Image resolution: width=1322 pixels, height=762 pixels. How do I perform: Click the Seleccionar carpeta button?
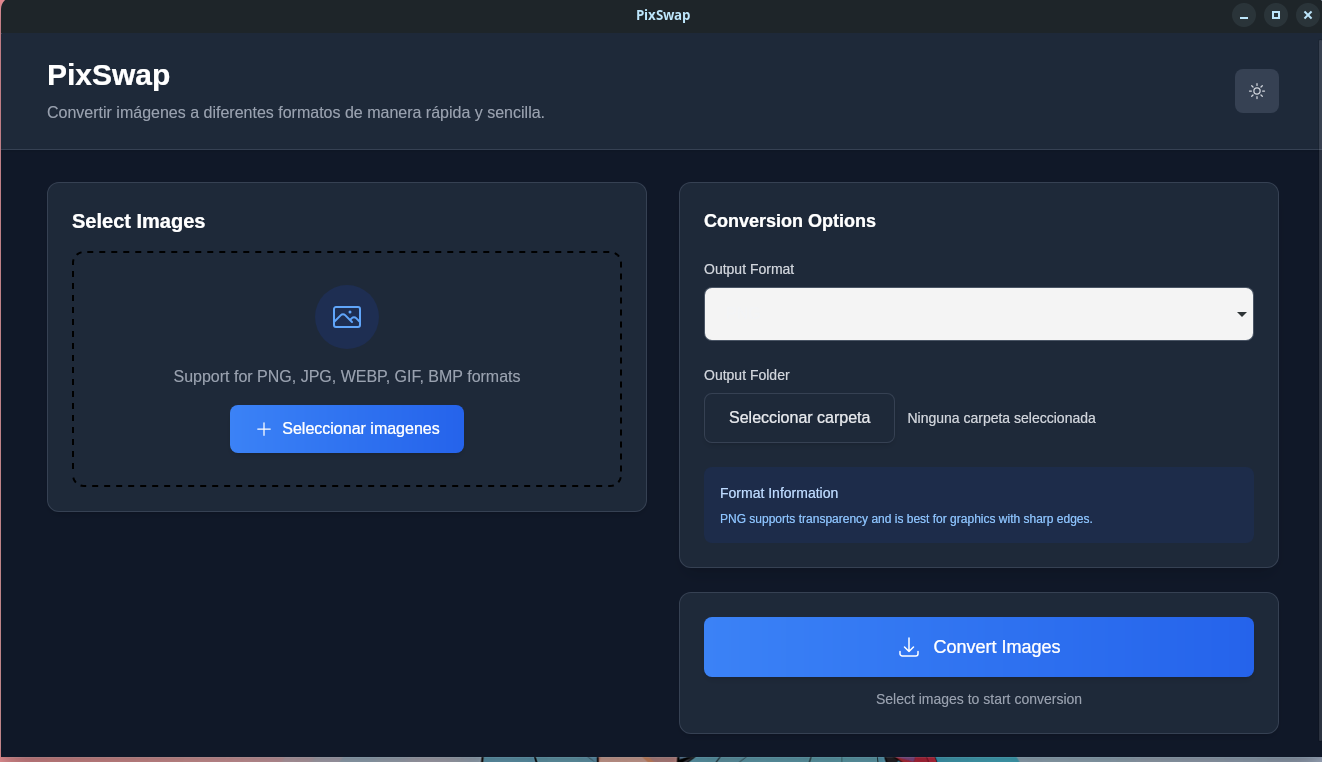click(799, 418)
